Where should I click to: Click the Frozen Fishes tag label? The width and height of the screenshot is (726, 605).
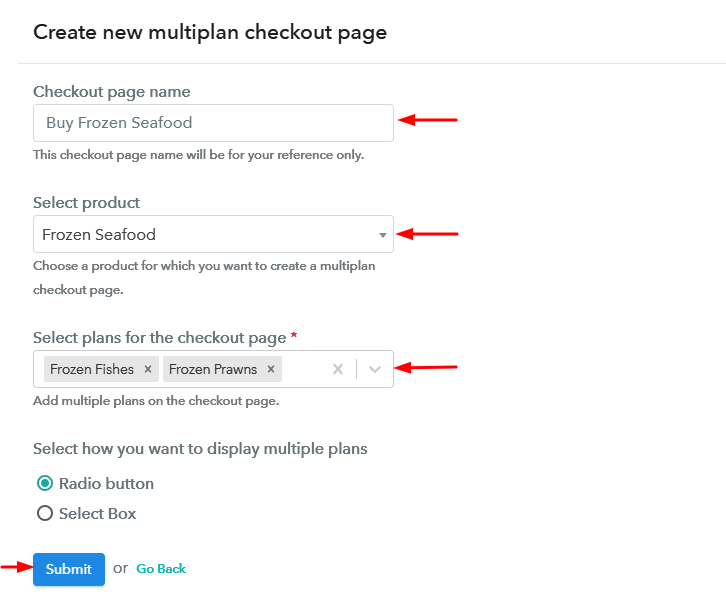click(x=92, y=369)
